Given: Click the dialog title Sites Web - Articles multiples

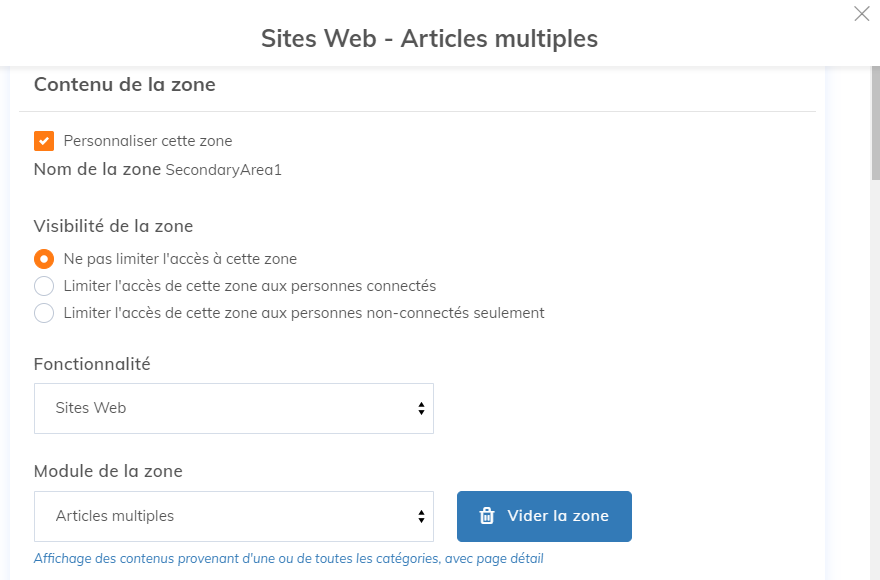Looking at the screenshot, I should coord(429,39).
